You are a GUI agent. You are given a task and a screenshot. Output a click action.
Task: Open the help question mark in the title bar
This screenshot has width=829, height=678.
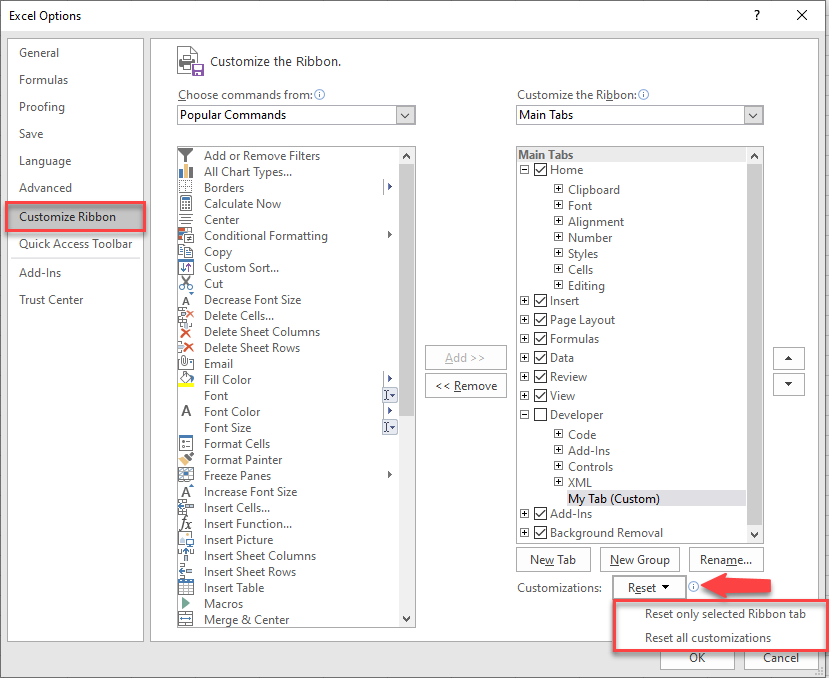pyautogui.click(x=757, y=15)
